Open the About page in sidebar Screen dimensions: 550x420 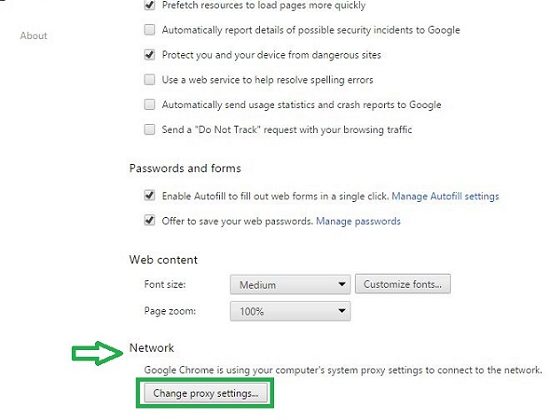click(x=34, y=35)
